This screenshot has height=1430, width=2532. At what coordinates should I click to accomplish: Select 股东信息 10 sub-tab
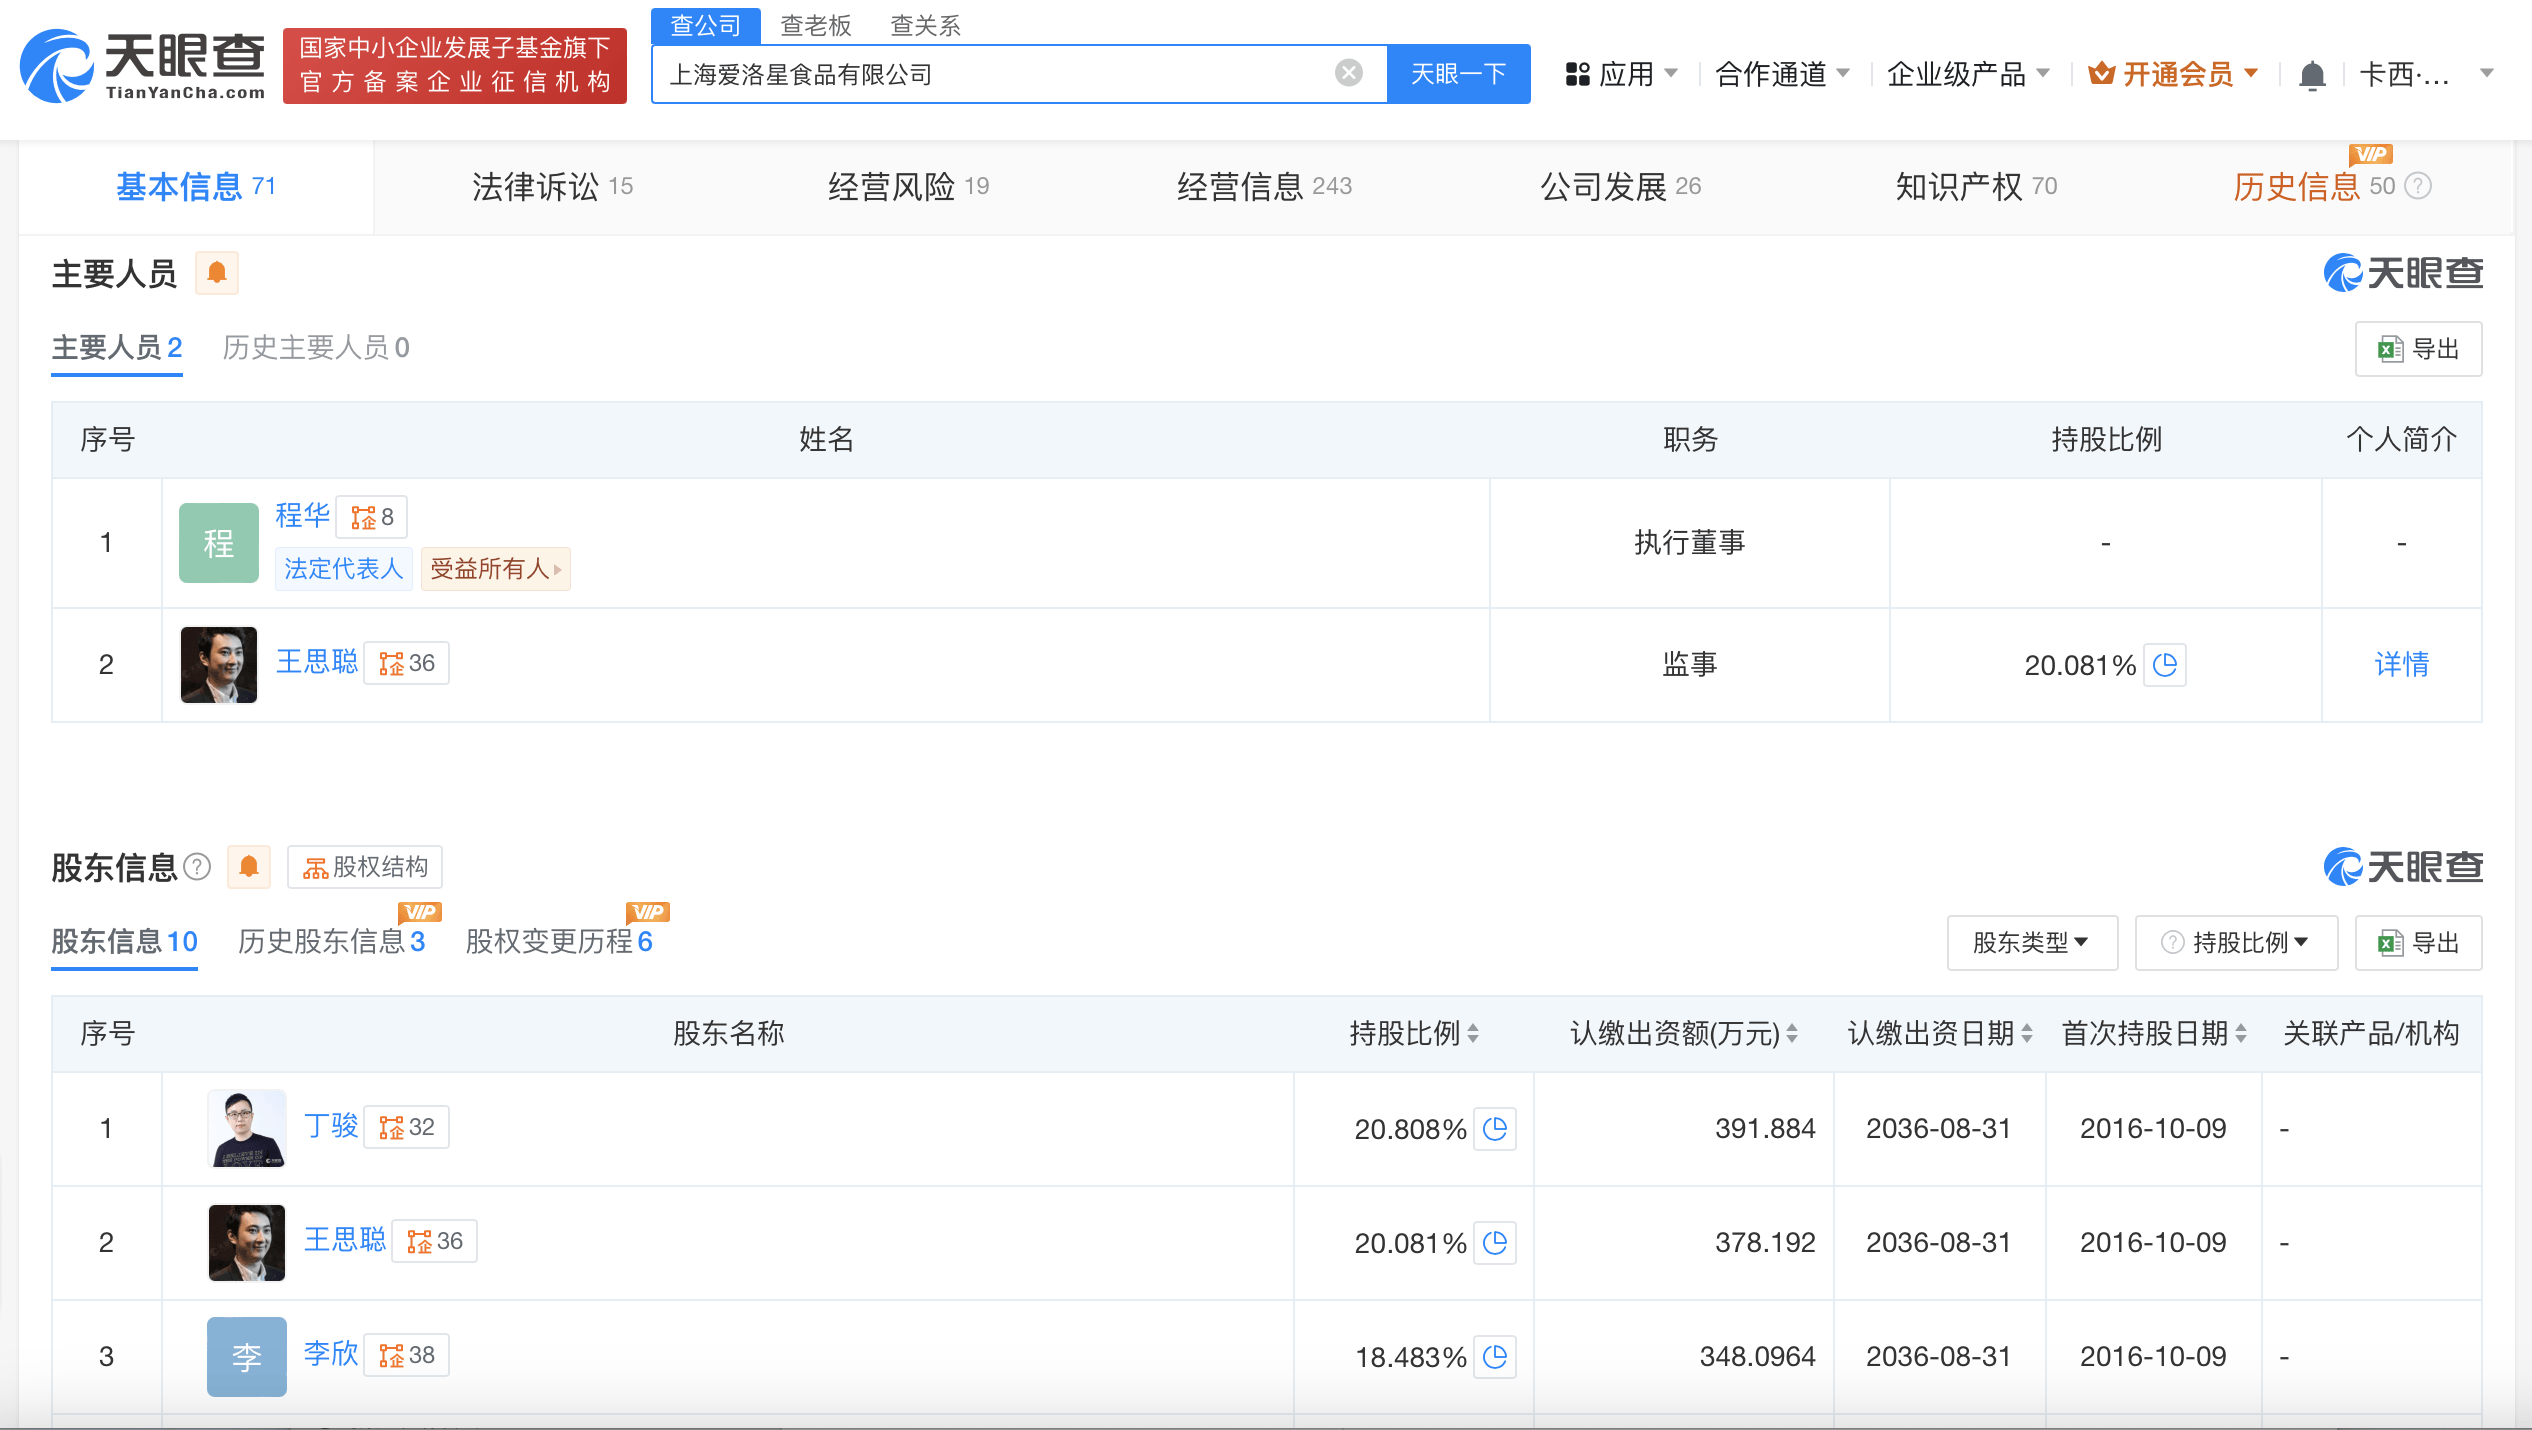pos(125,942)
